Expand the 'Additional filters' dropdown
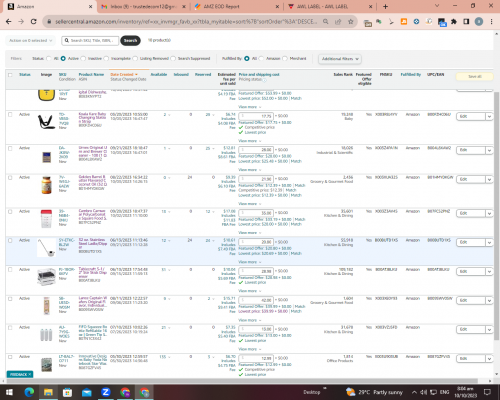 pyautogui.click(x=340, y=59)
